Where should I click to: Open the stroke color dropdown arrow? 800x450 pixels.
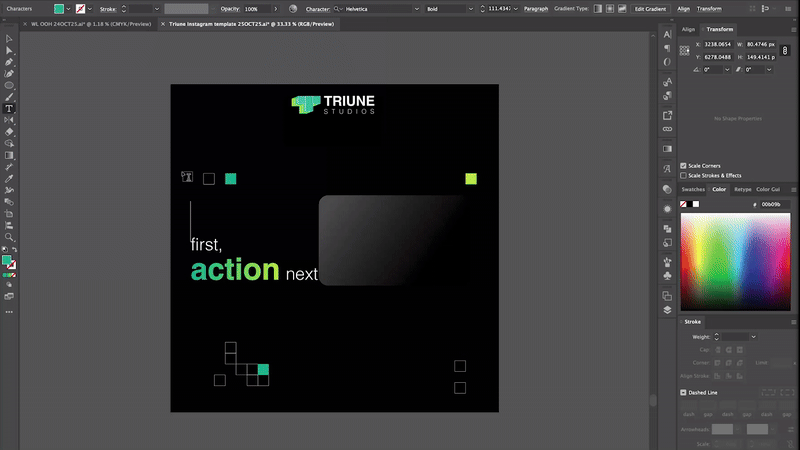coord(90,9)
